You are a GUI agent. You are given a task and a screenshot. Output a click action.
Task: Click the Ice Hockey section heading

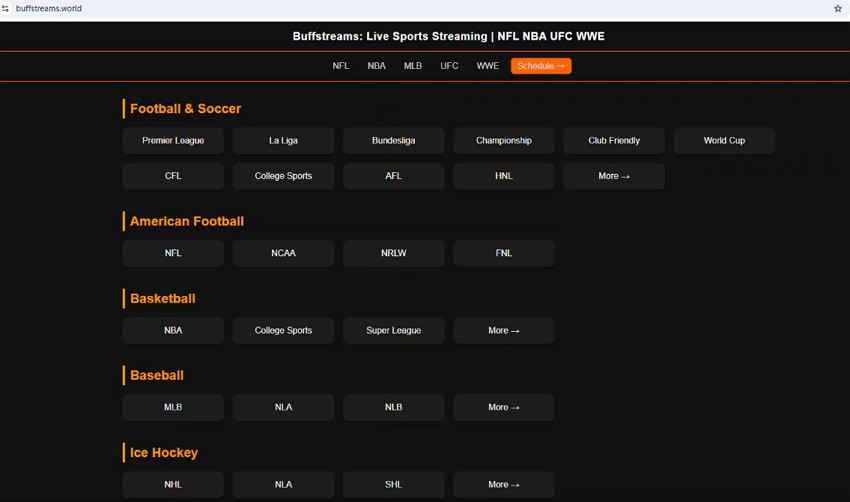click(x=164, y=453)
